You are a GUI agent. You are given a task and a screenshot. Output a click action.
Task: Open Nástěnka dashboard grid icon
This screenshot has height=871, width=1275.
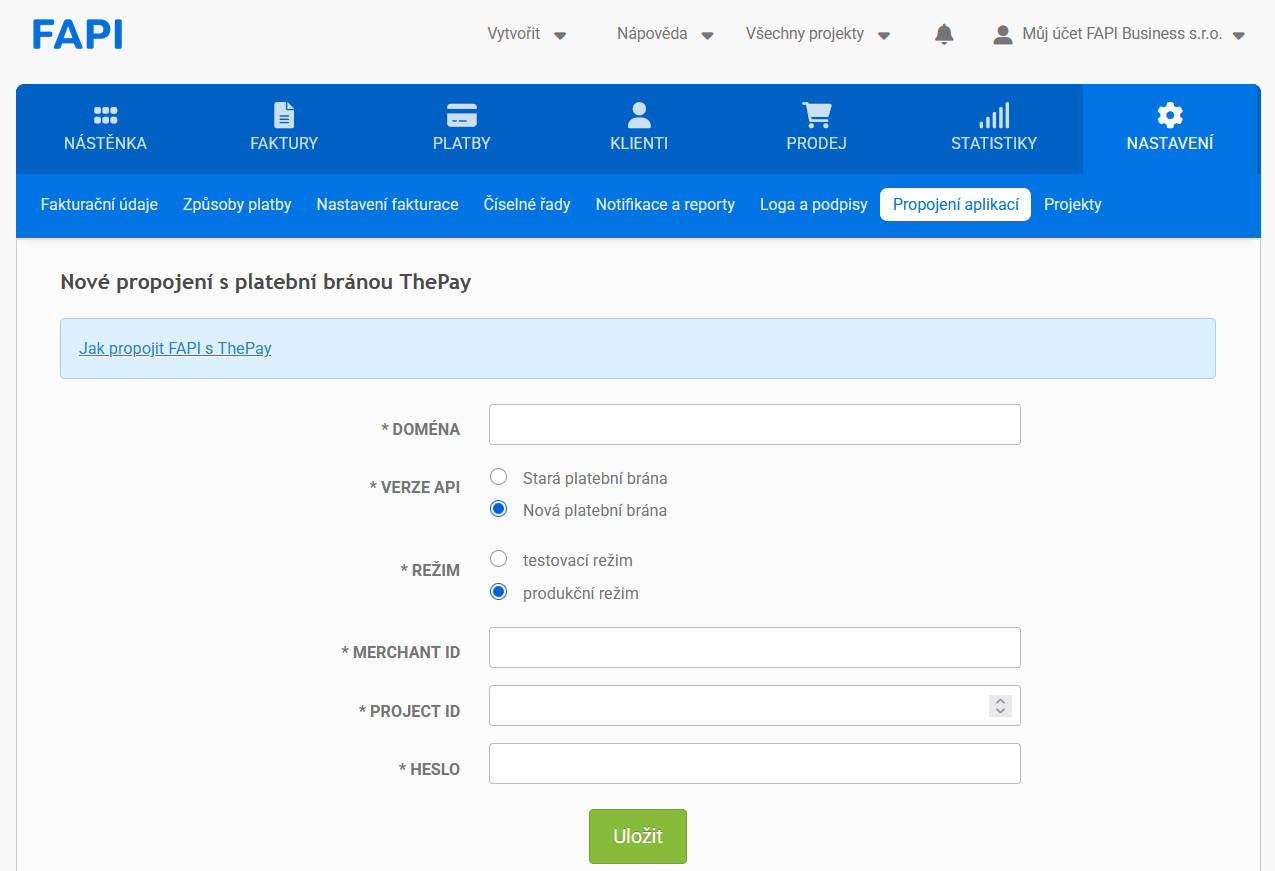[105, 115]
